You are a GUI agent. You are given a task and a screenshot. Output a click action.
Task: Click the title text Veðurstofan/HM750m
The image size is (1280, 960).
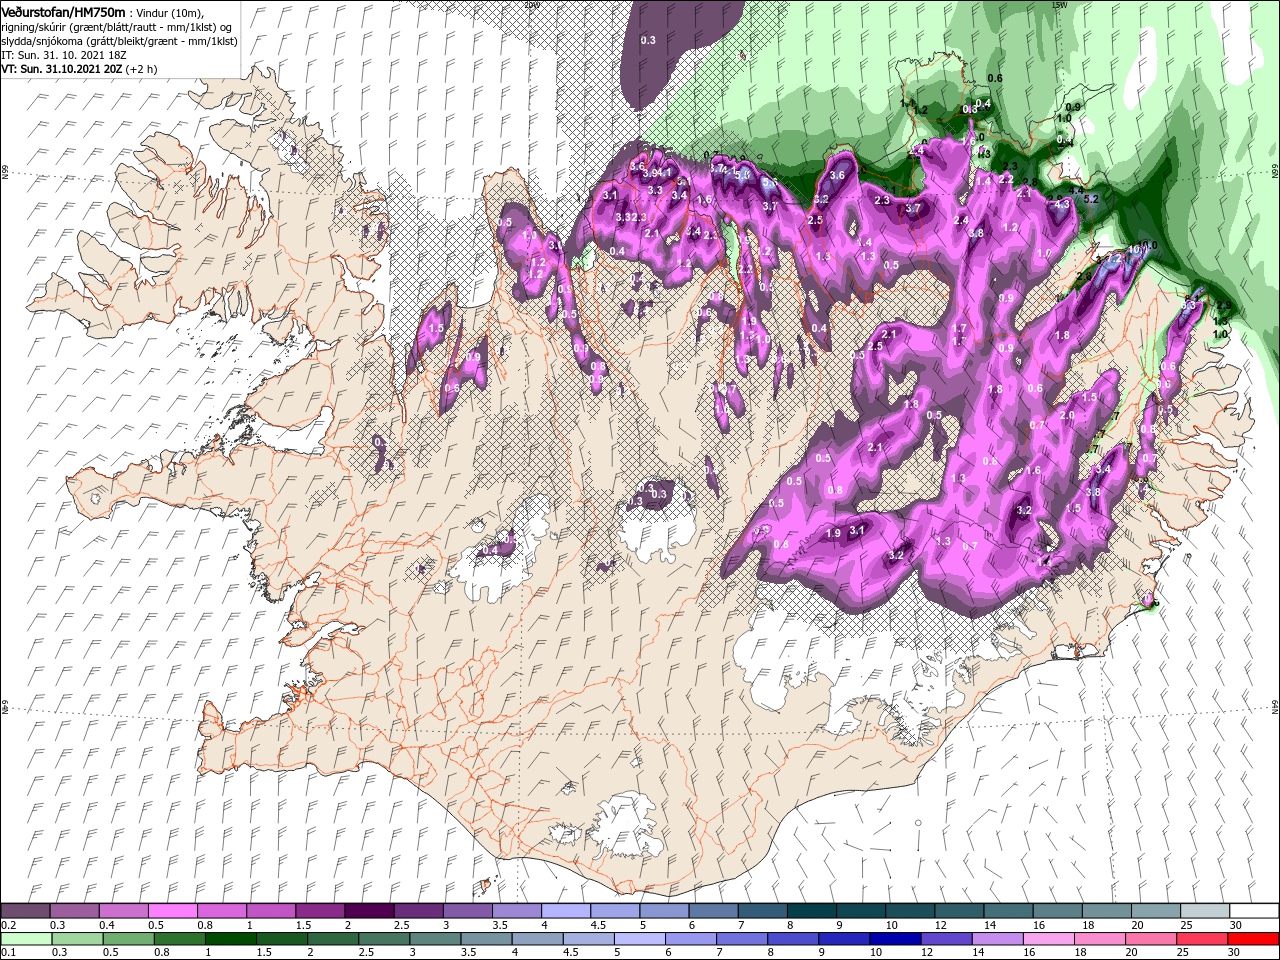tap(63, 11)
